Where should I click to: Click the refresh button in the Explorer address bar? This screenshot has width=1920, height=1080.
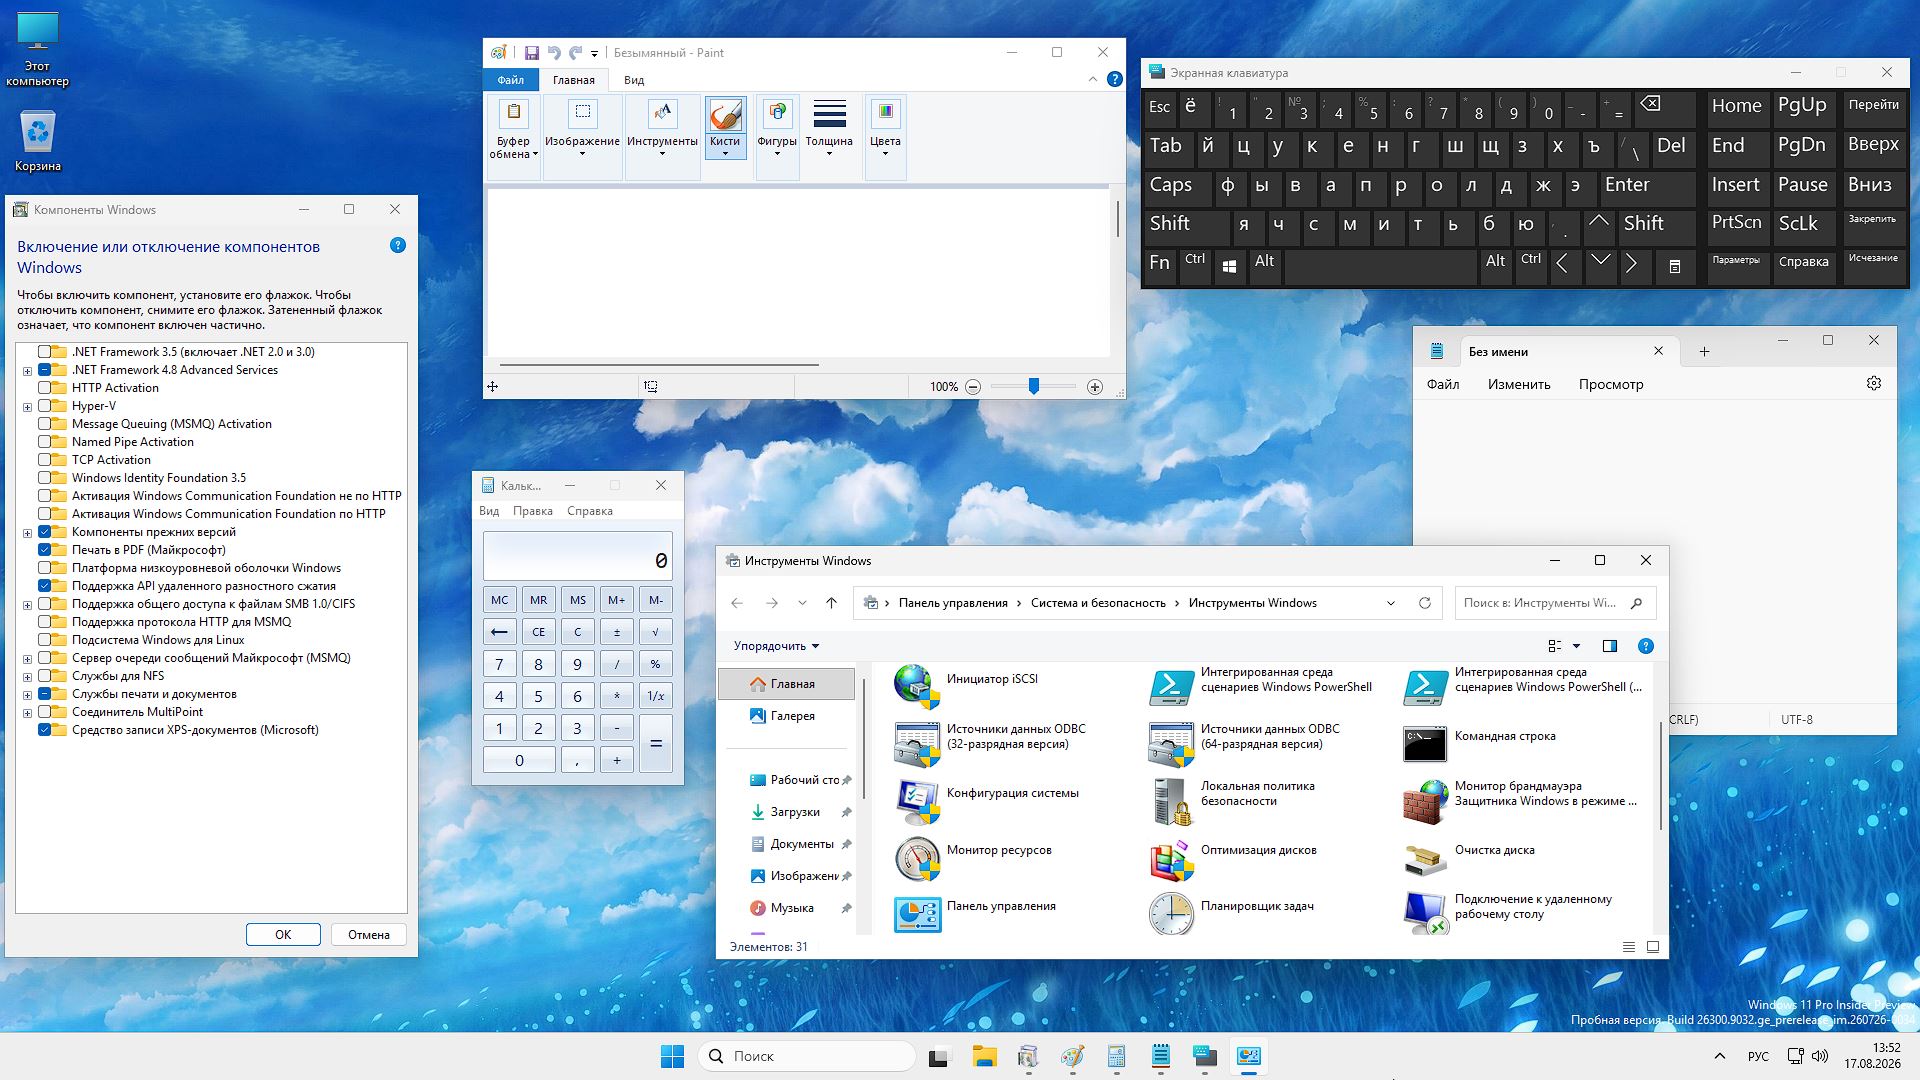(1425, 603)
